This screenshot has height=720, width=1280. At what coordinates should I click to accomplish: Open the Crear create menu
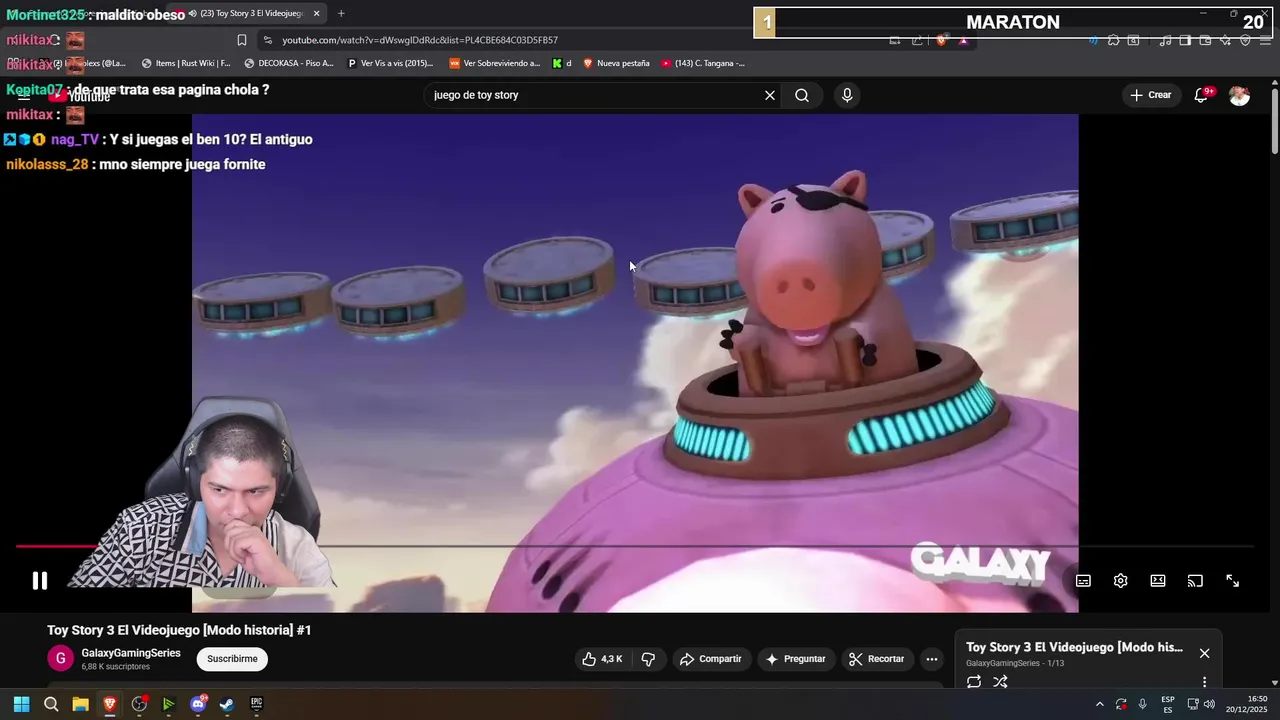[1150, 95]
